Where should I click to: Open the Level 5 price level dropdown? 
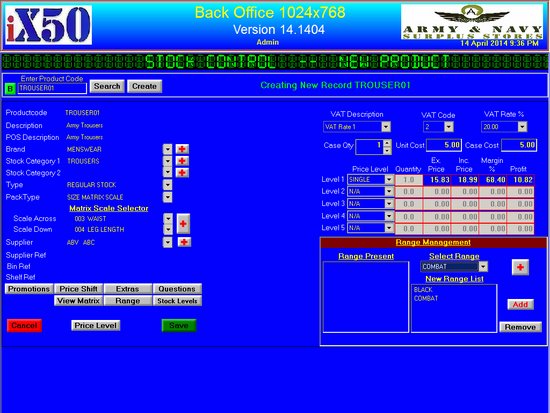point(389,228)
